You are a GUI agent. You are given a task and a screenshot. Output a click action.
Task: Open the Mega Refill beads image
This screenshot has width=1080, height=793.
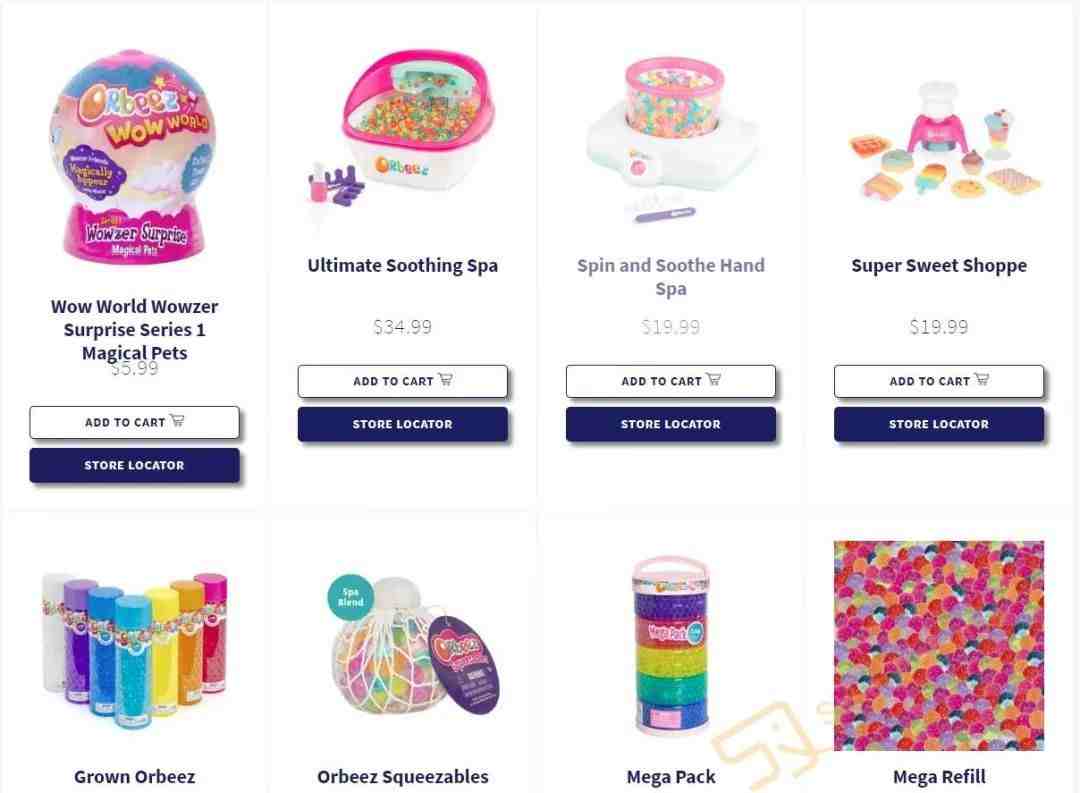tap(939, 646)
